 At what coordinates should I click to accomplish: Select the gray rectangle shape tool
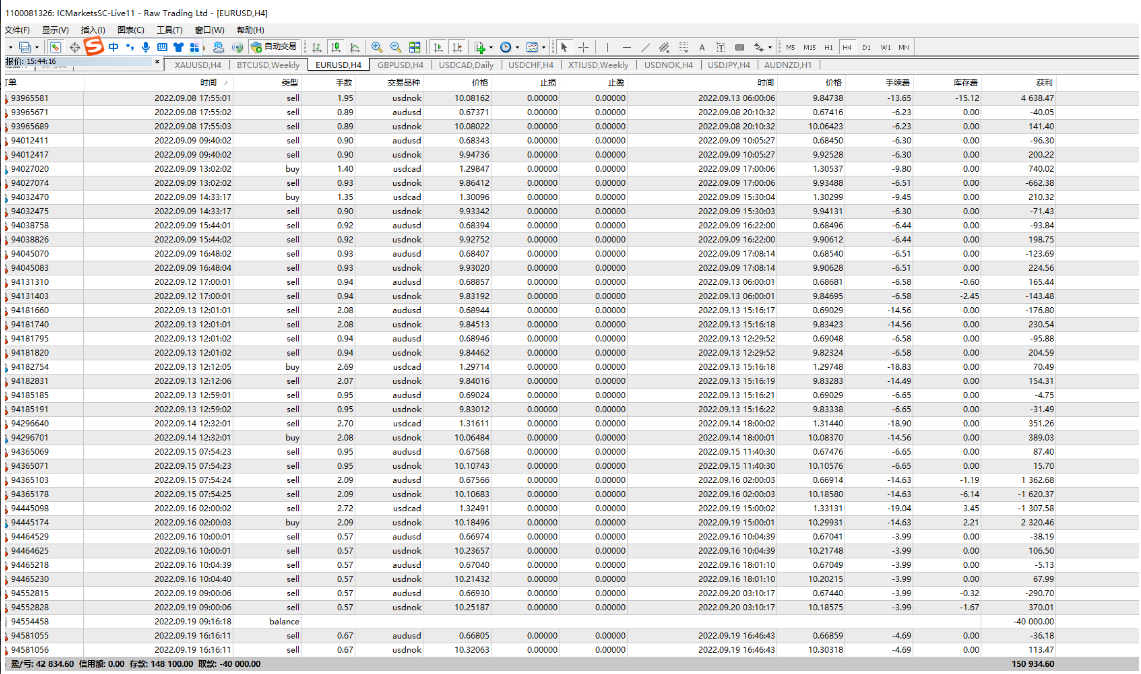739,47
